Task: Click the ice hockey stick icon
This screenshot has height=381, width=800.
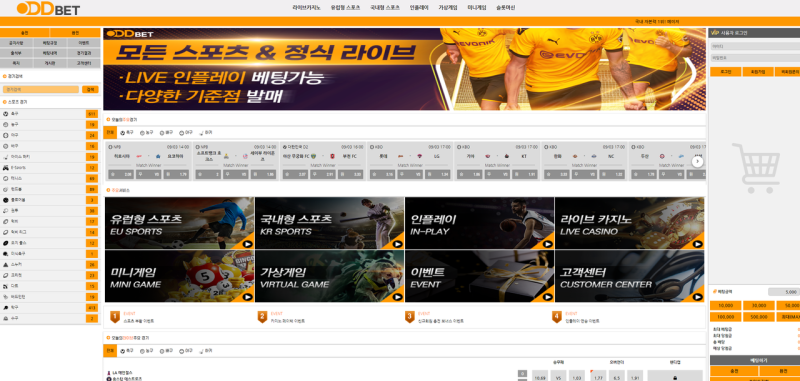Action: [6, 157]
